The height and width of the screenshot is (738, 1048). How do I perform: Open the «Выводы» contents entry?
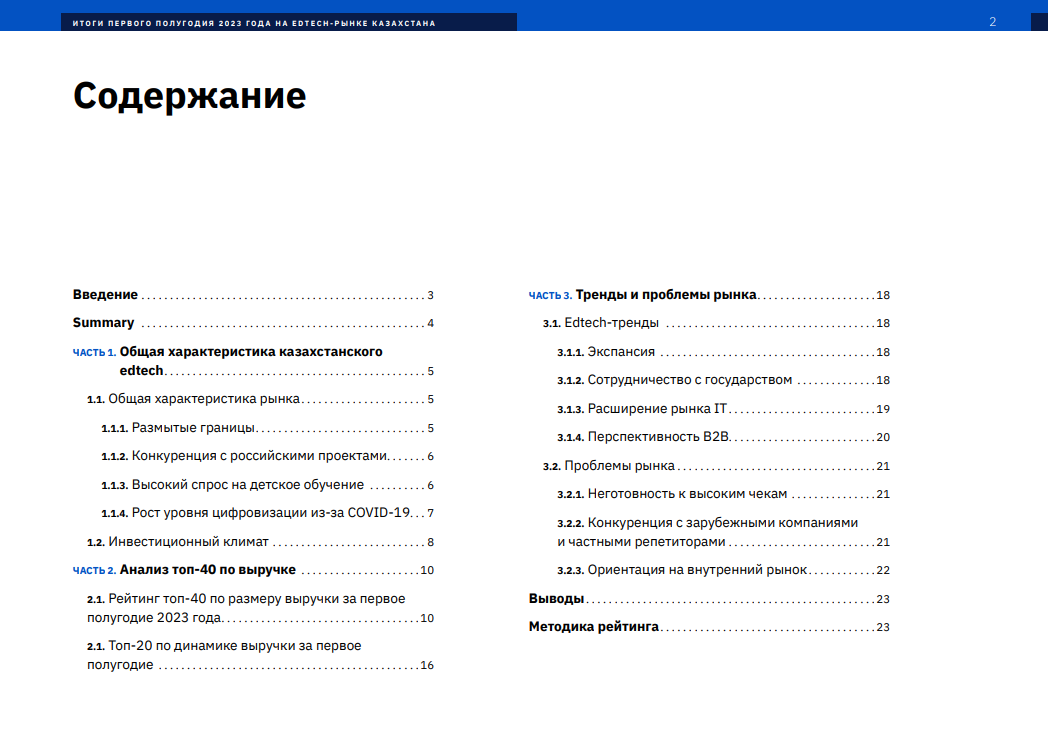[709, 598]
